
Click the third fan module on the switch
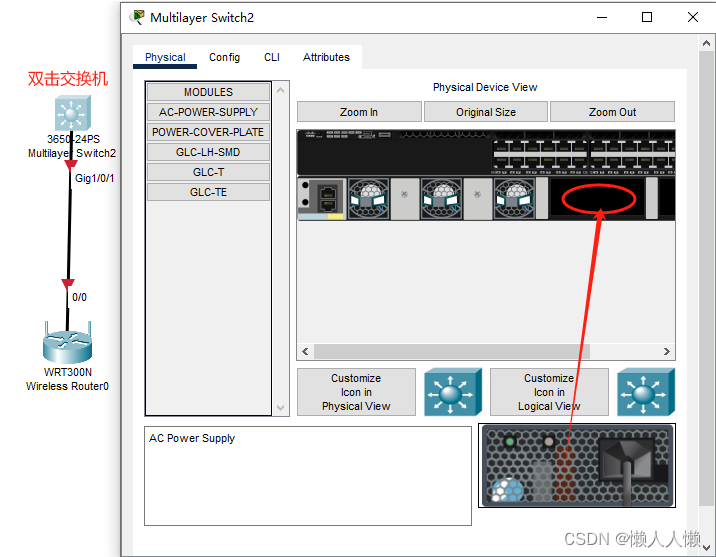click(x=514, y=199)
